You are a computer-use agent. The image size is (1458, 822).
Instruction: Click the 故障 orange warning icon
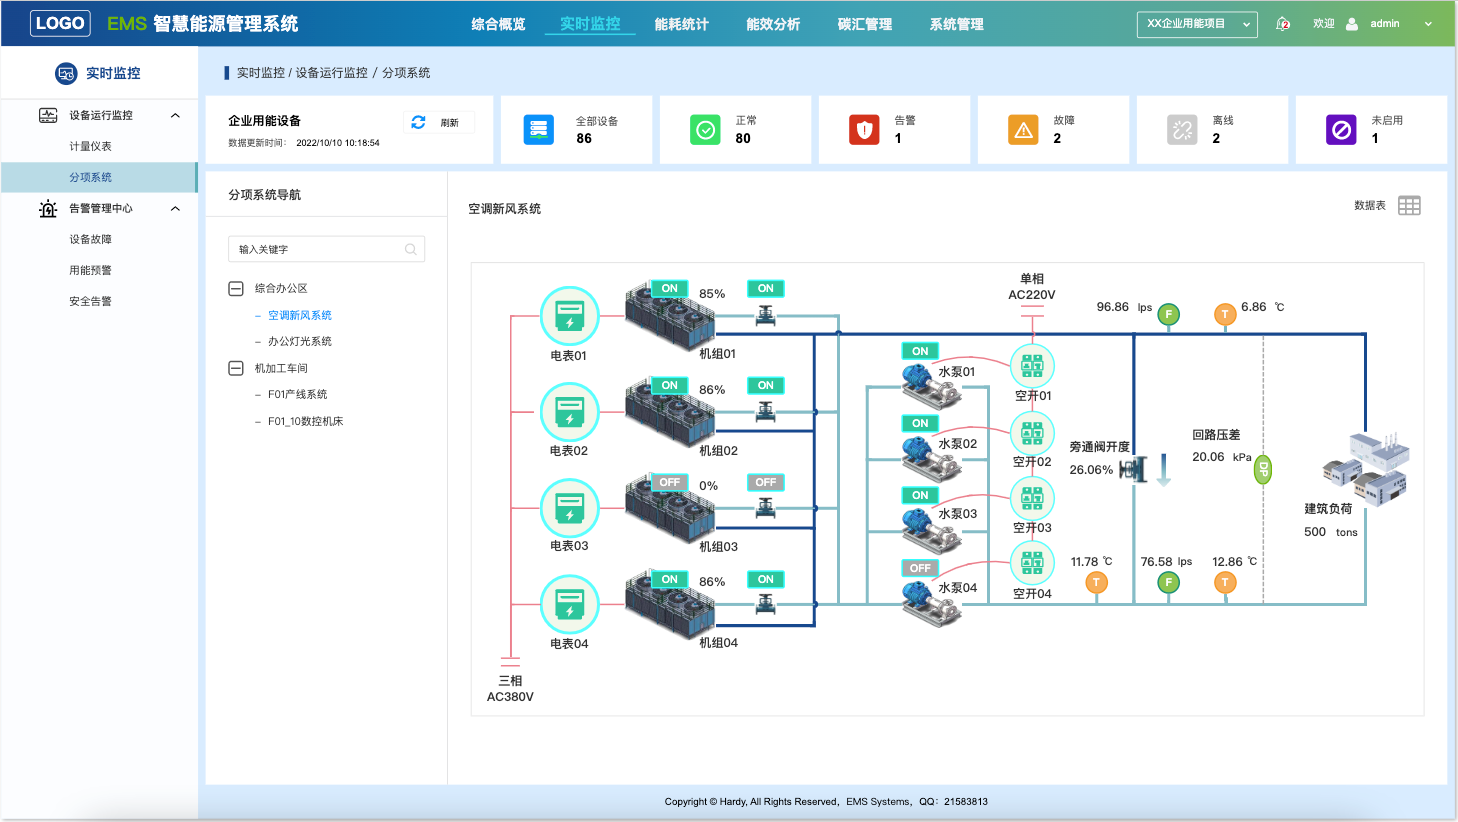[1023, 130]
